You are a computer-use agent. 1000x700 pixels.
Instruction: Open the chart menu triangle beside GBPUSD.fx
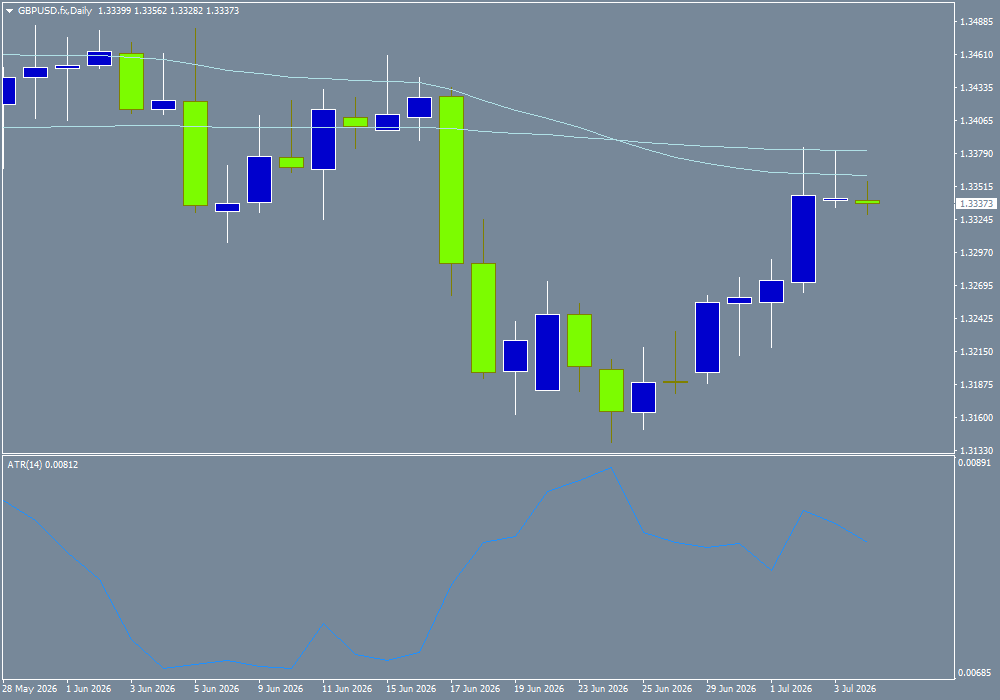(x=10, y=11)
